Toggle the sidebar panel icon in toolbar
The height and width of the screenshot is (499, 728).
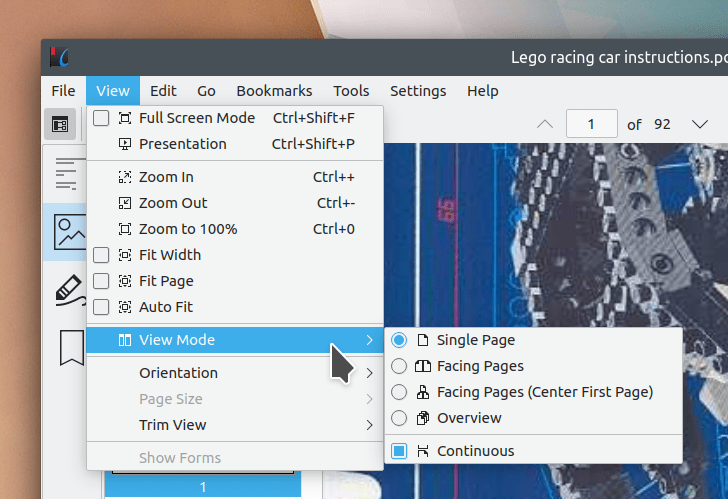point(60,125)
